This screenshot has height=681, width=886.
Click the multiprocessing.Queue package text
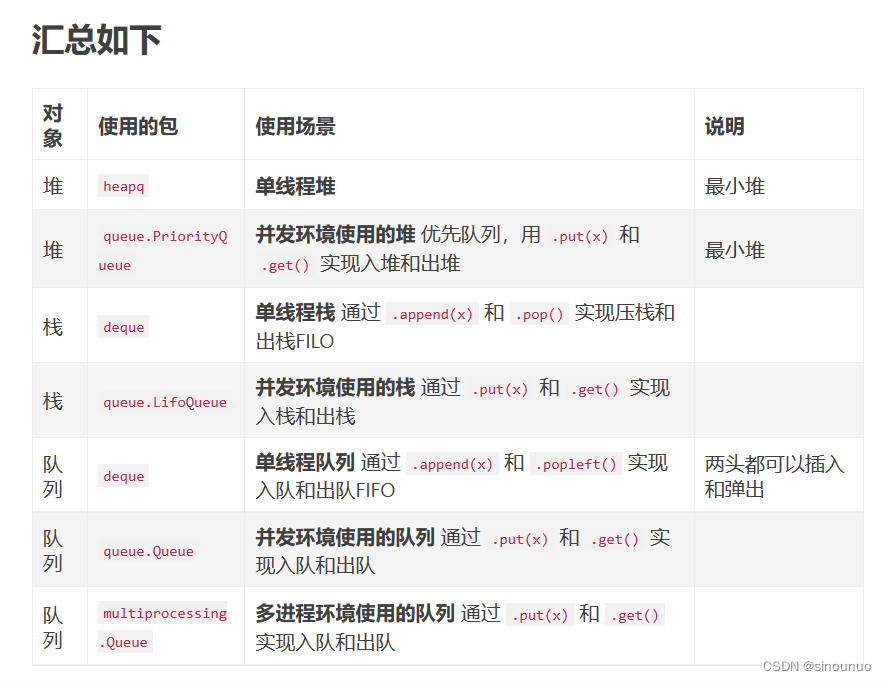click(163, 626)
